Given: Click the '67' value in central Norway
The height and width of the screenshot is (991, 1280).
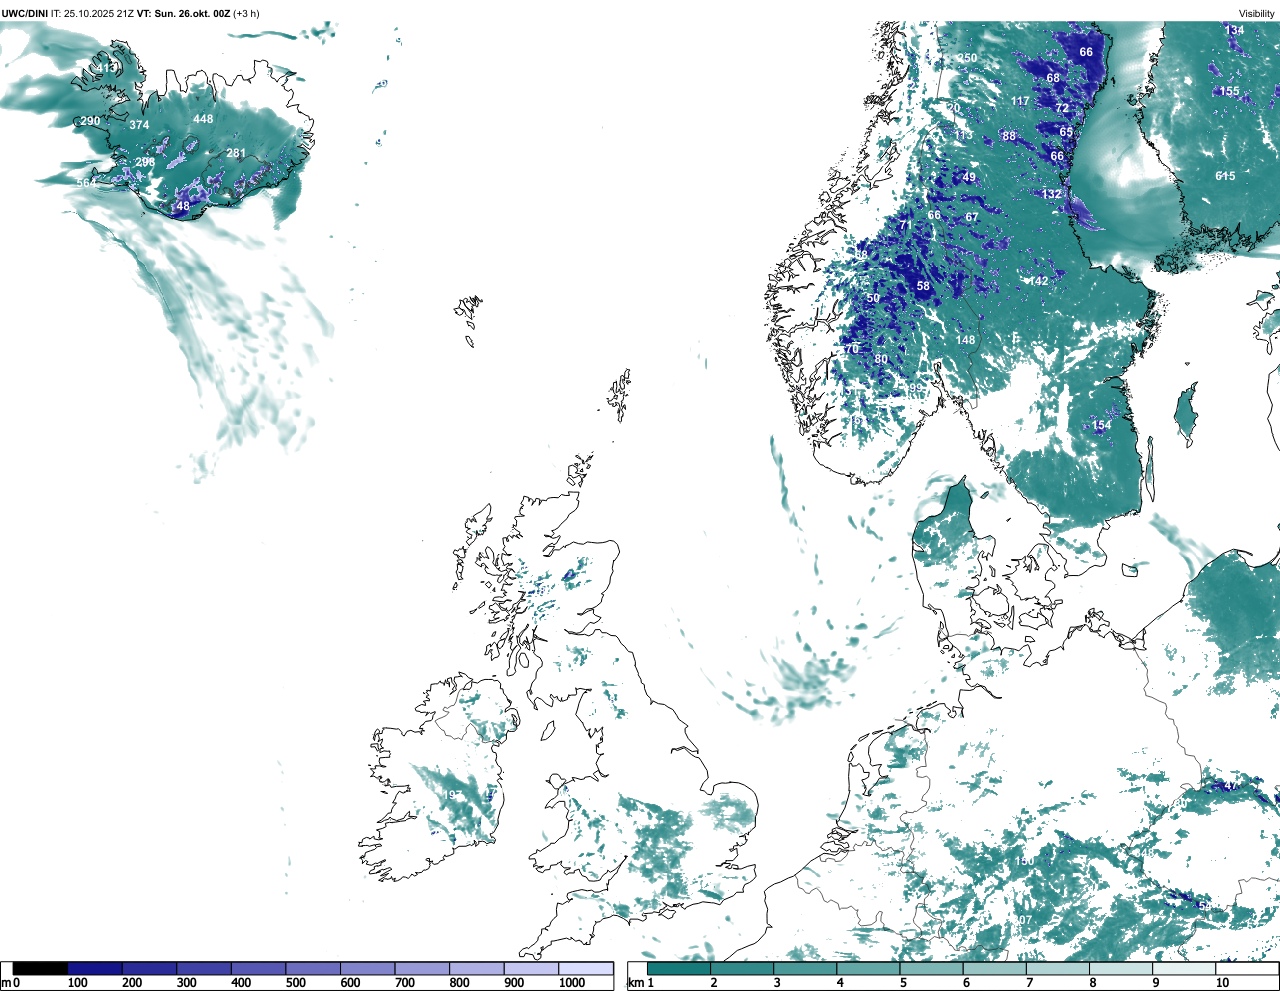Looking at the screenshot, I should pos(972,217).
